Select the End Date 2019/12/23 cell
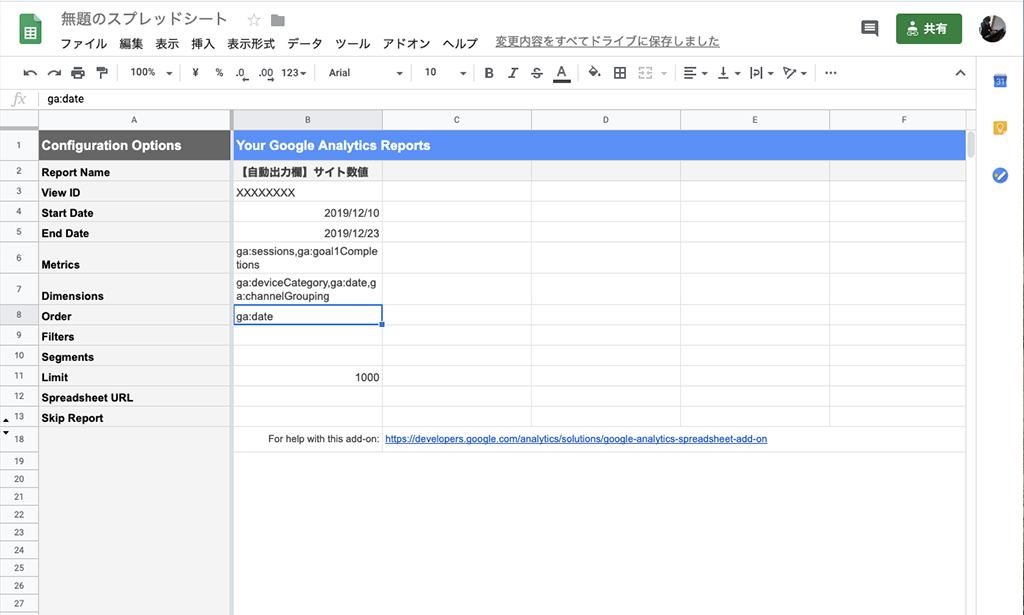1024x615 pixels. point(308,232)
